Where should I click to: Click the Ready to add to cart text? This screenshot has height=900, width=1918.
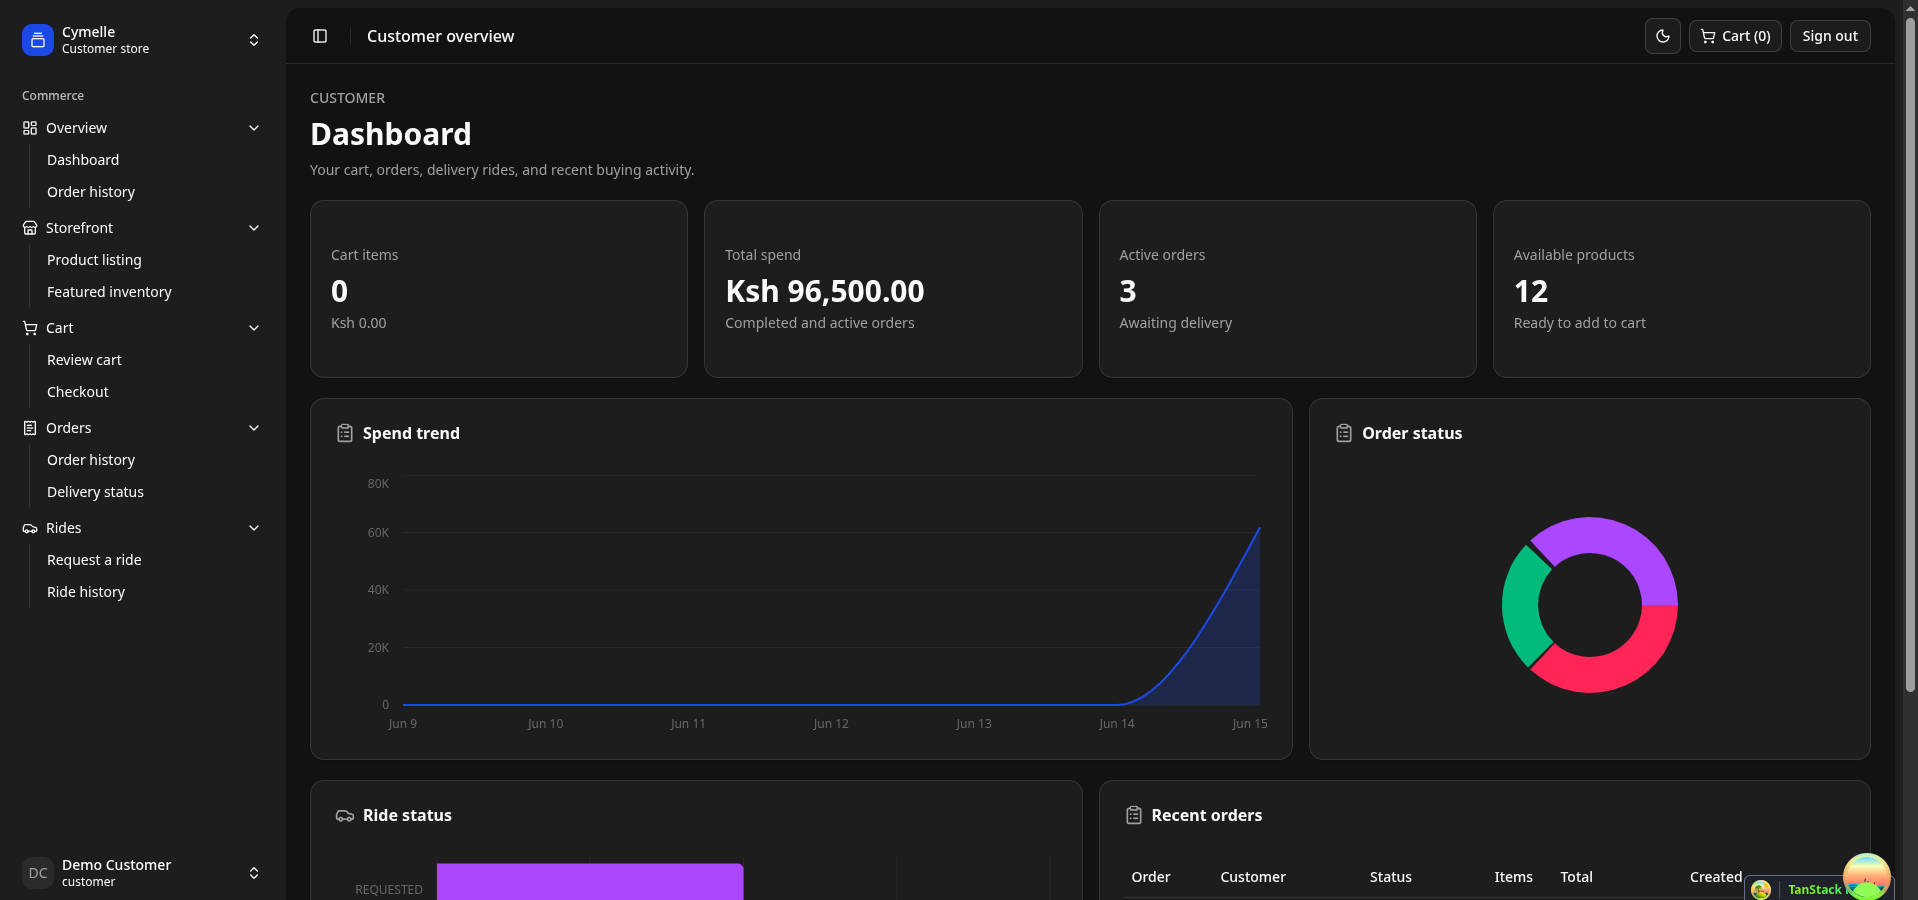pyautogui.click(x=1579, y=323)
